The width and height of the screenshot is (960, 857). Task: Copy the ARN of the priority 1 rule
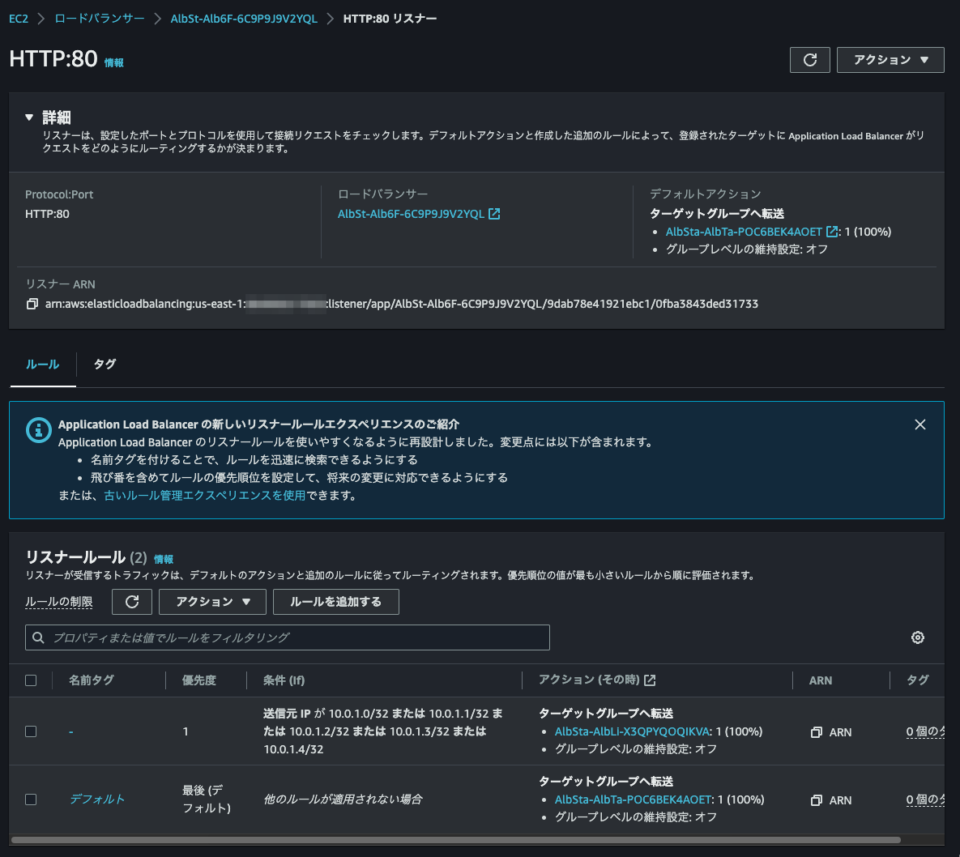(820, 732)
